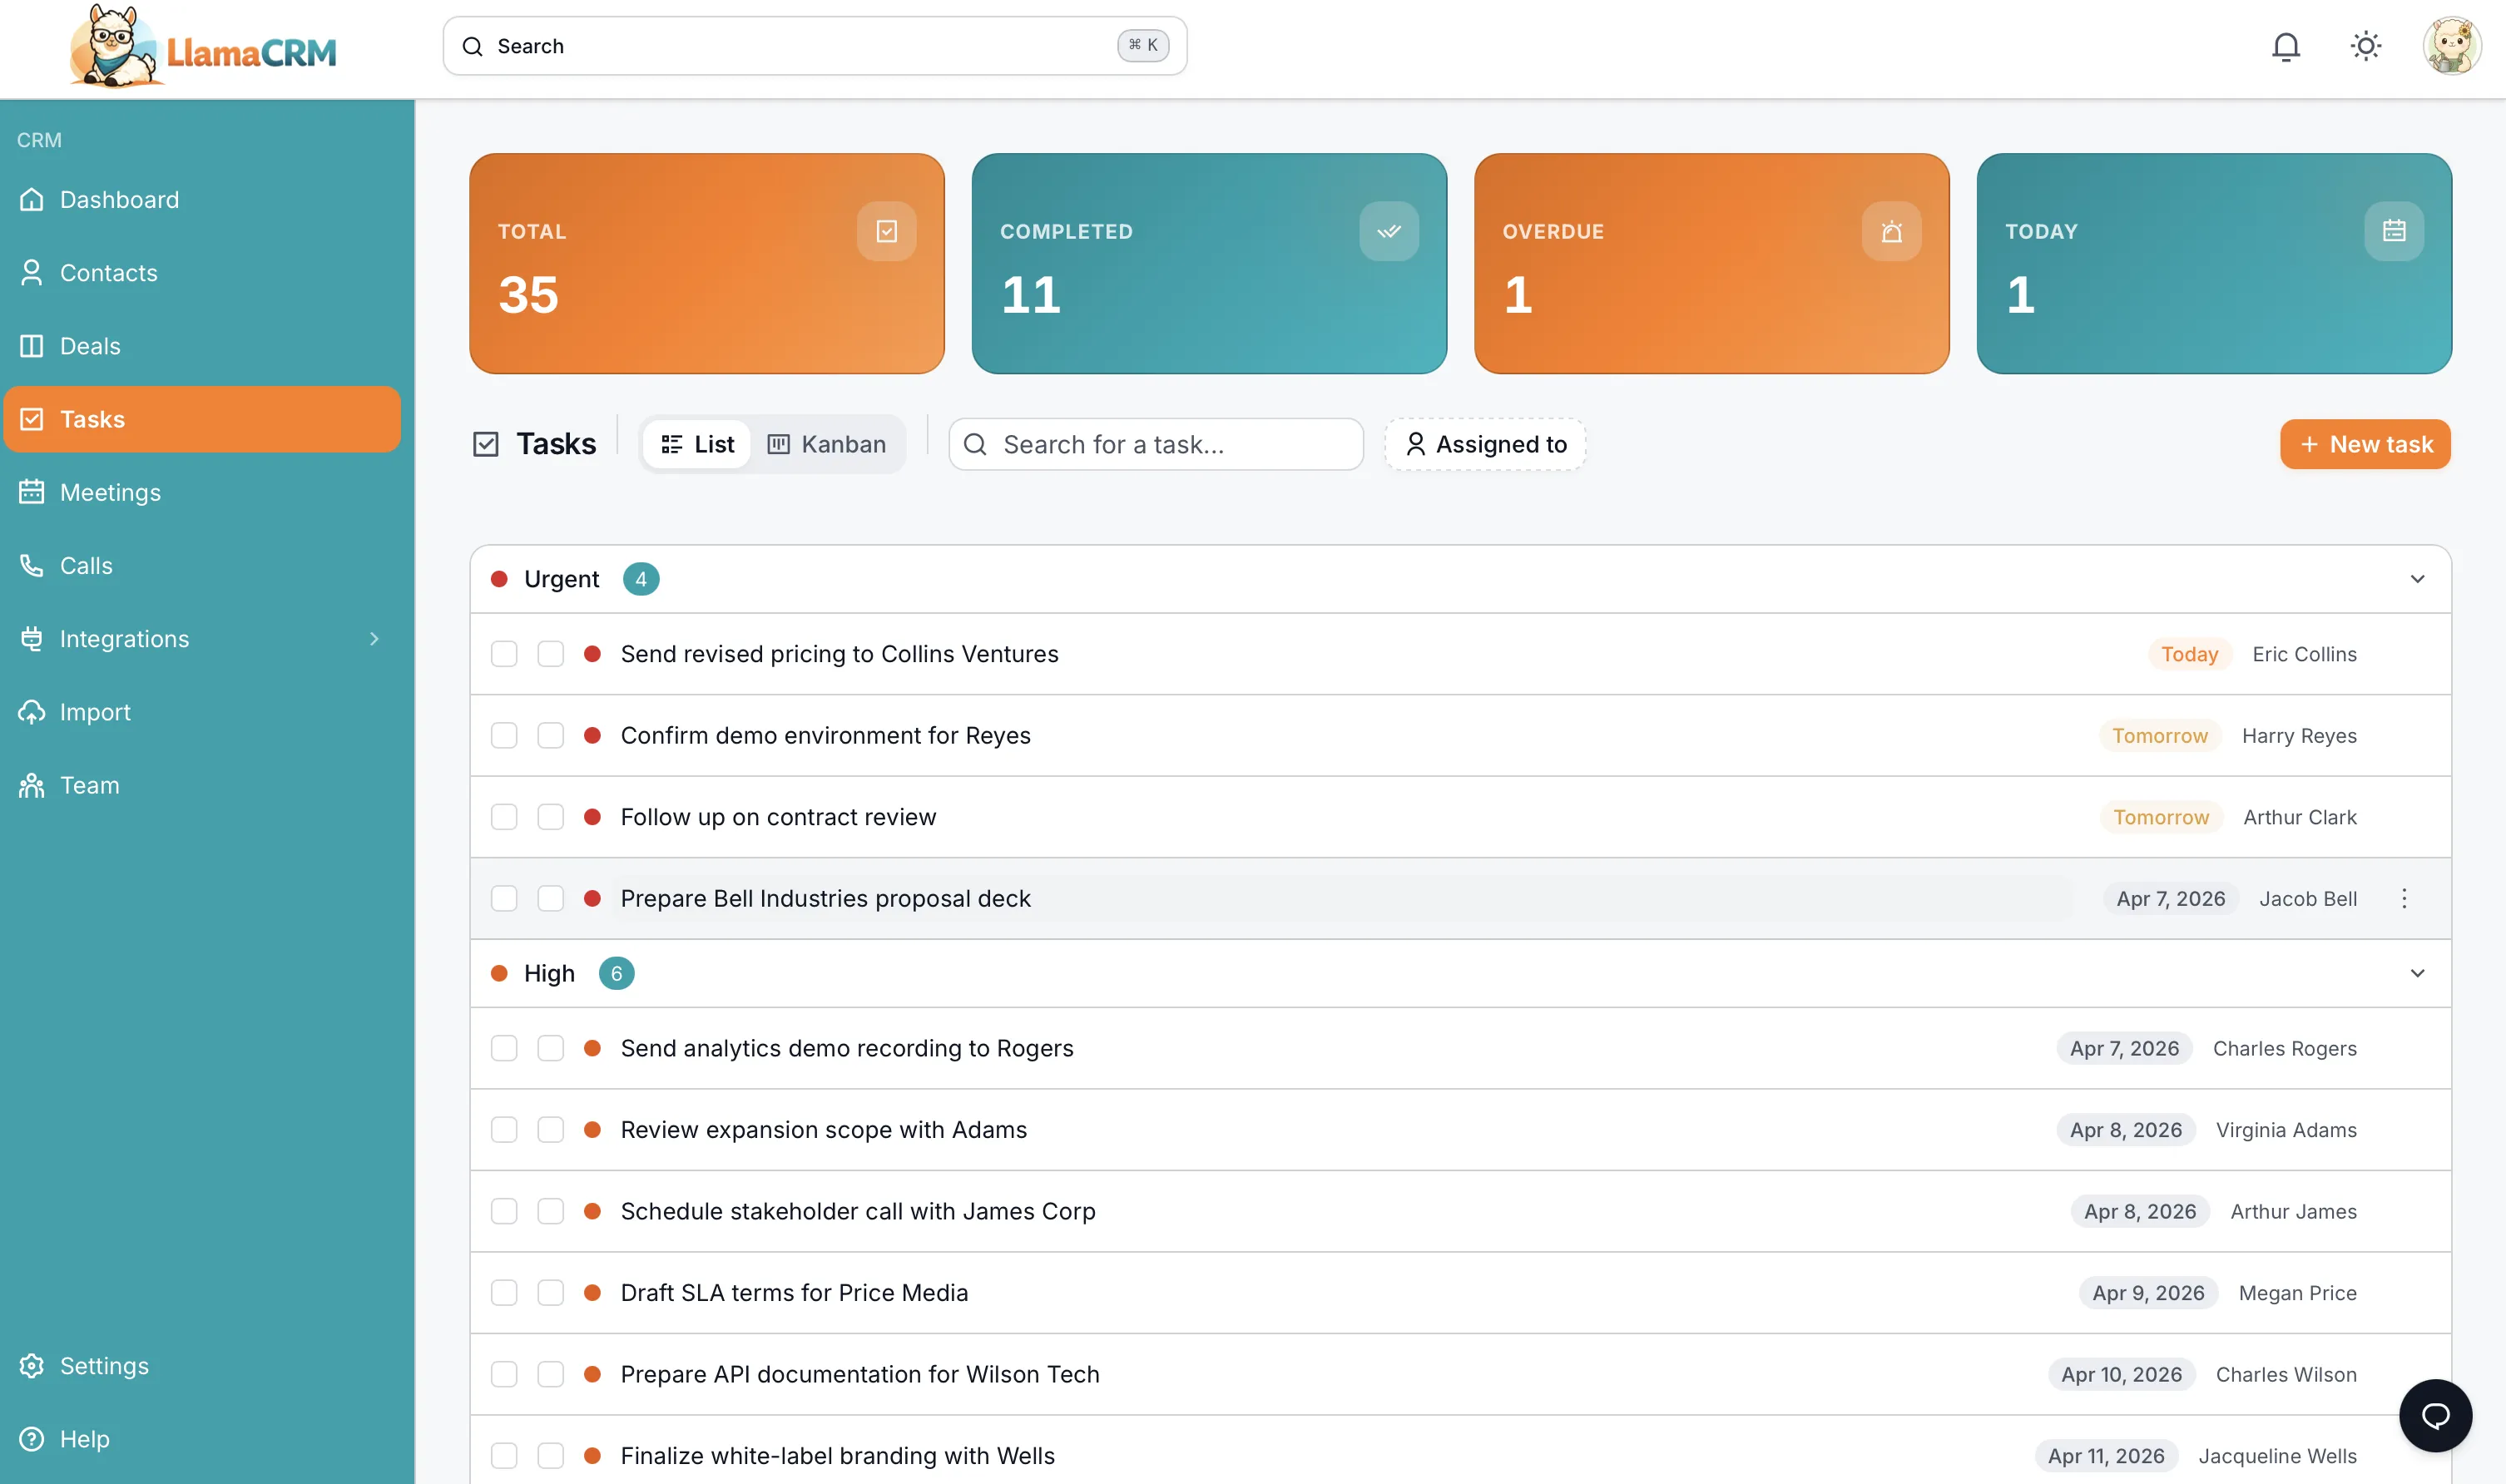Click the user avatar in top bar
The height and width of the screenshot is (1484, 2506).
coord(2451,46)
